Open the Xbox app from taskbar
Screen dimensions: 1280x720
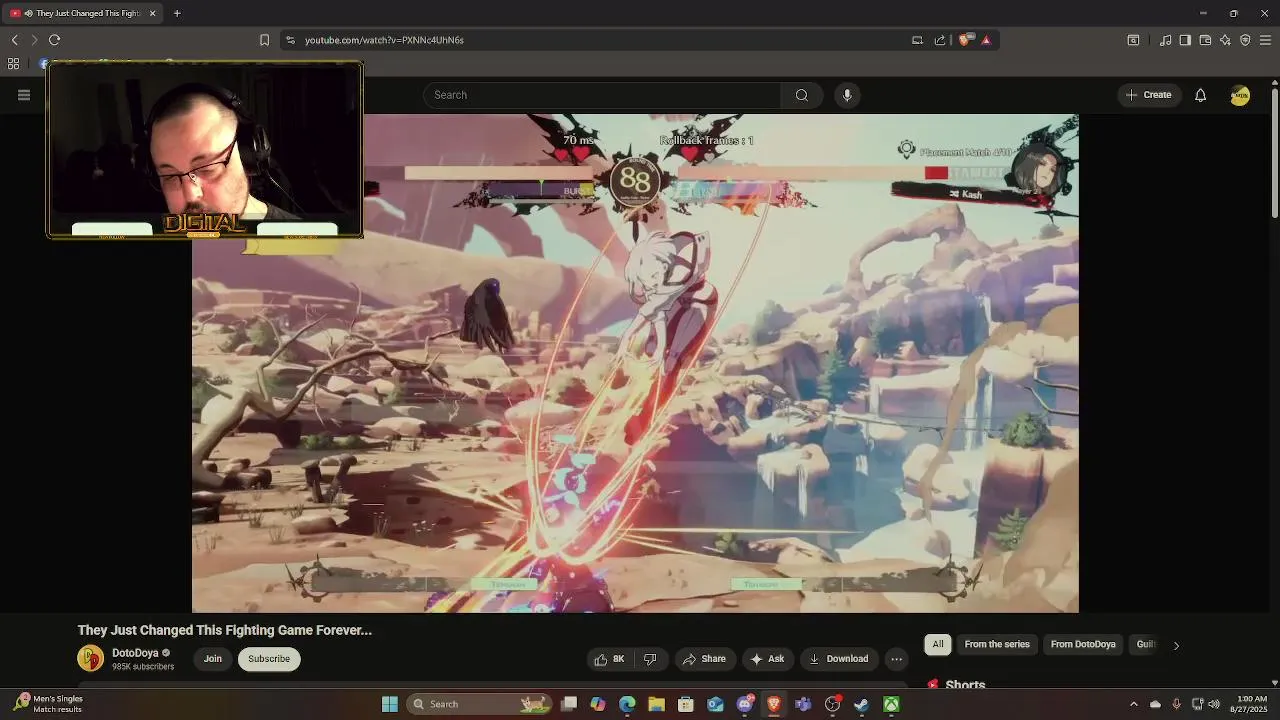tap(890, 704)
